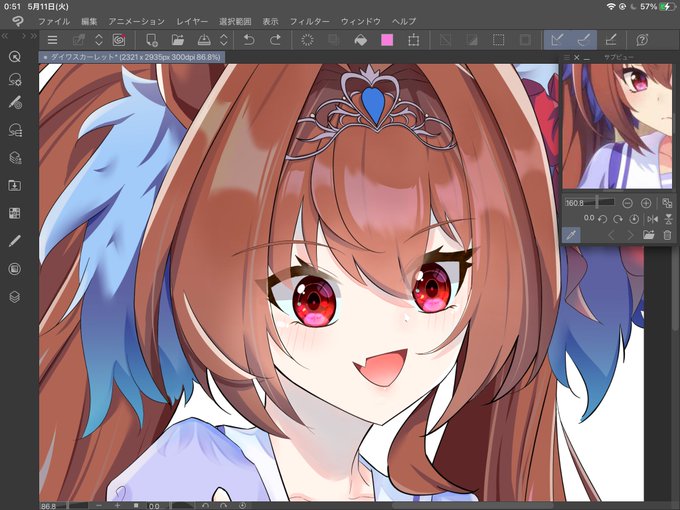Toggle the Sub View eyedropper auto-switch
This screenshot has width=680, height=510.
click(x=571, y=235)
